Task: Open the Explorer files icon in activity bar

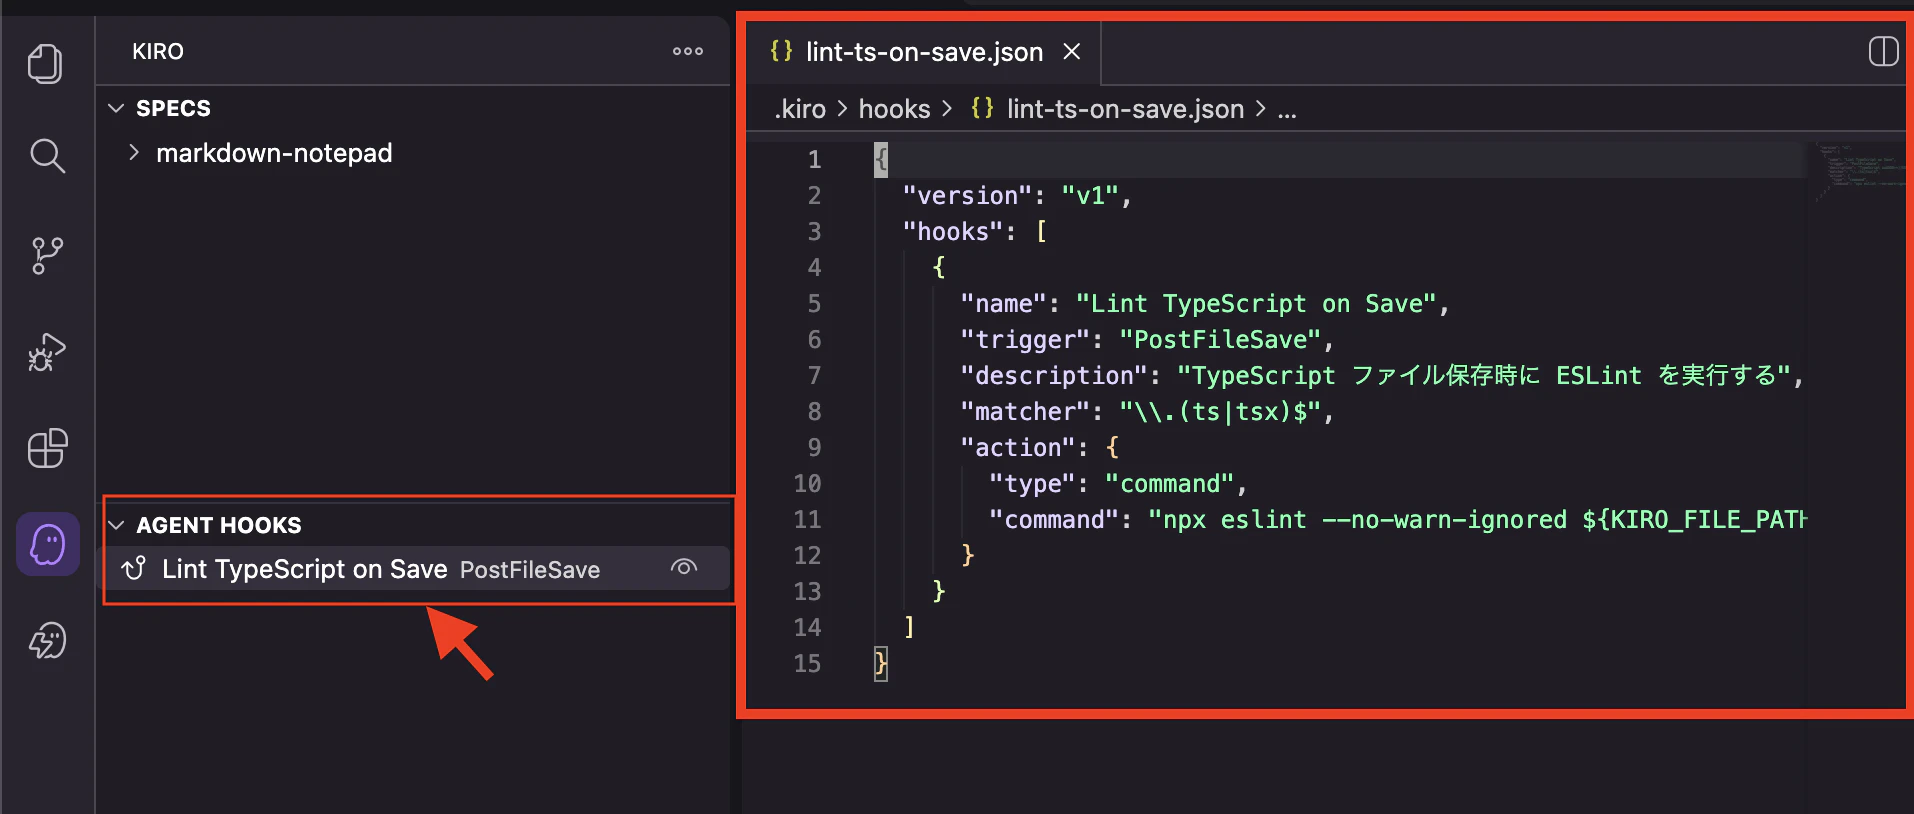Action: 46,64
